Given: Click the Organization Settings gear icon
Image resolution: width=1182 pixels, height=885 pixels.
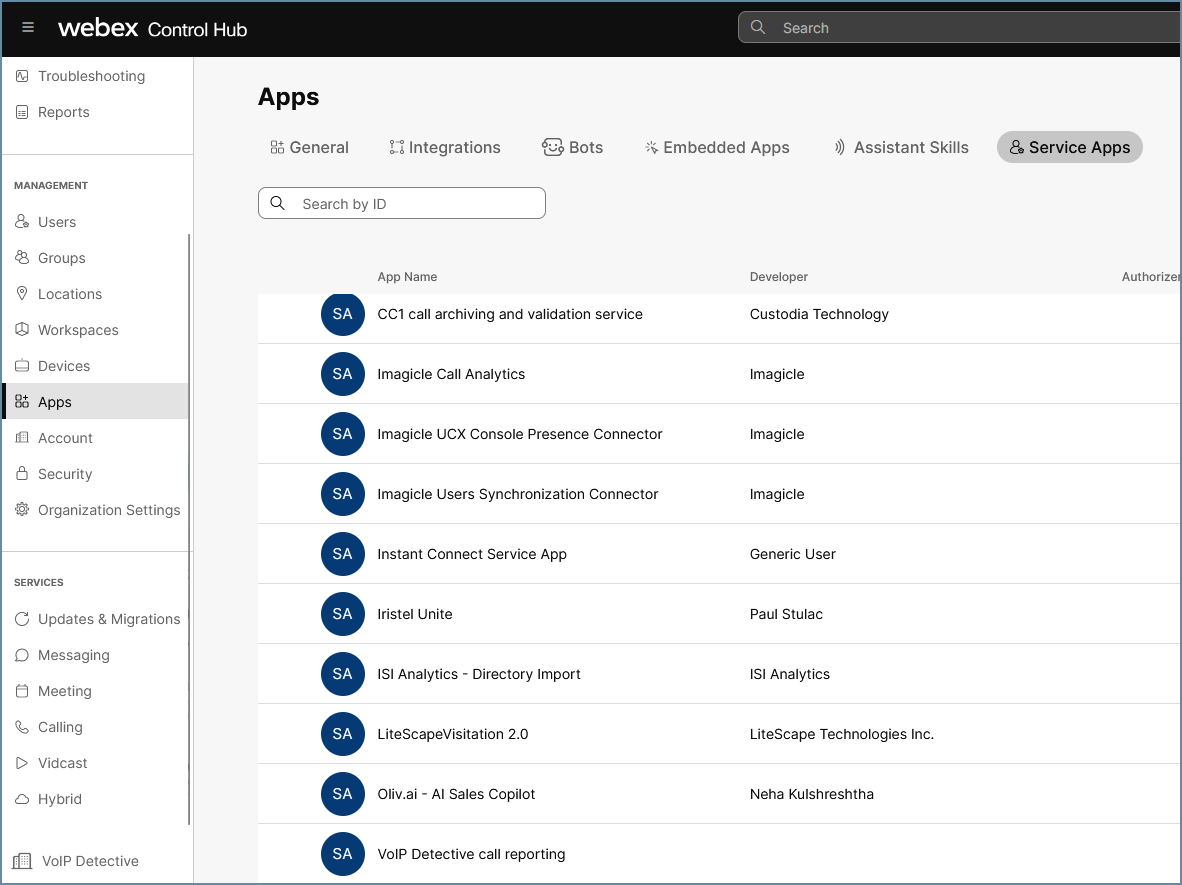Looking at the screenshot, I should click(x=22, y=510).
